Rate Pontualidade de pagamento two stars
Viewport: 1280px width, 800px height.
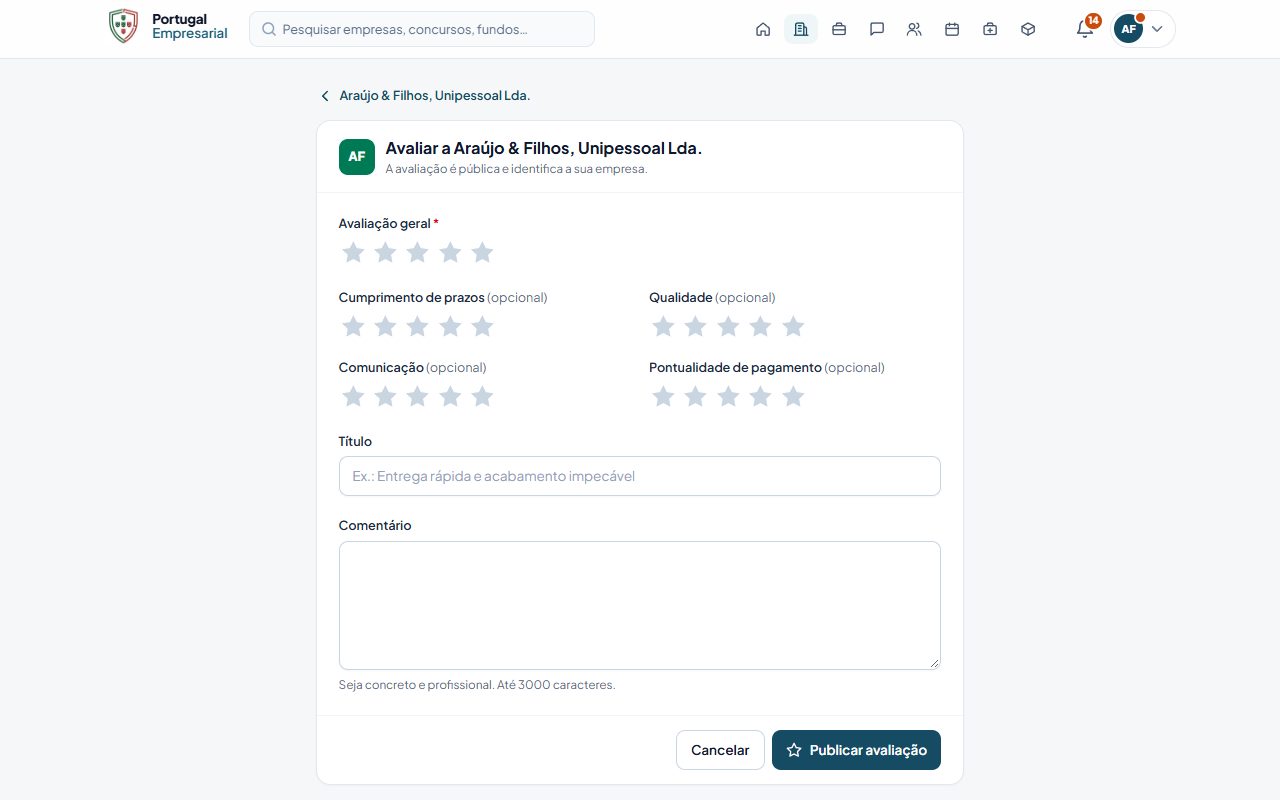point(695,397)
